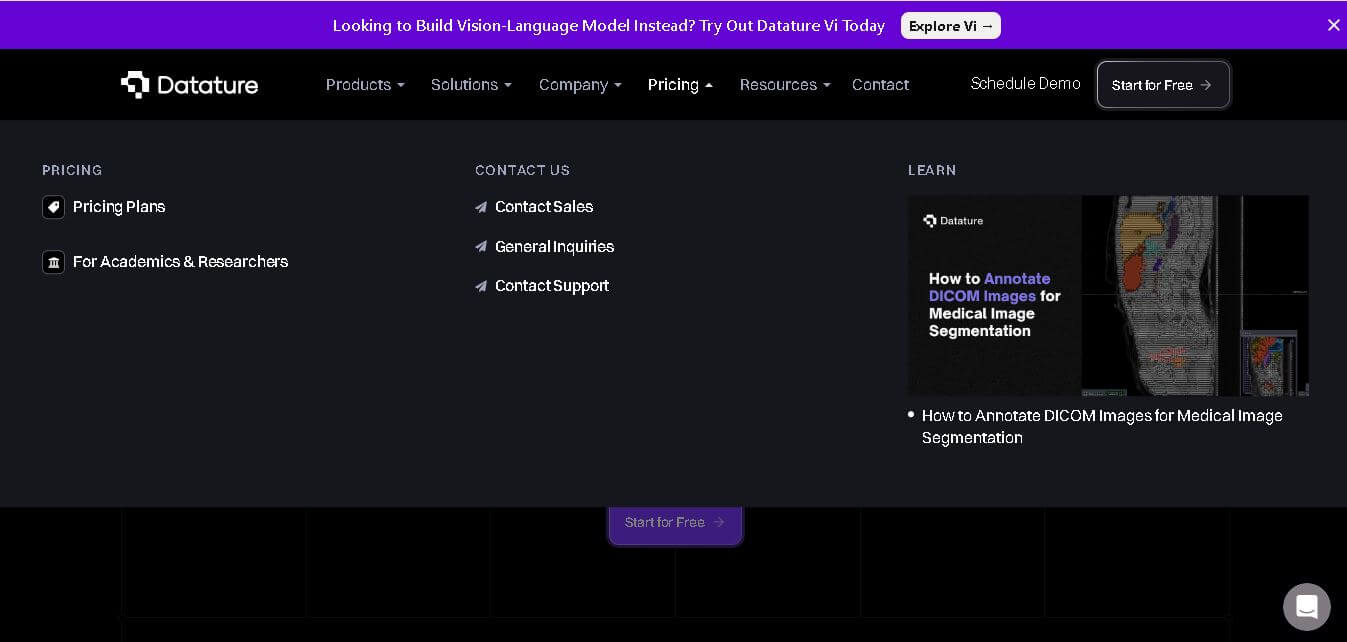Click the Explore Vi button in banner

pyautogui.click(x=951, y=26)
